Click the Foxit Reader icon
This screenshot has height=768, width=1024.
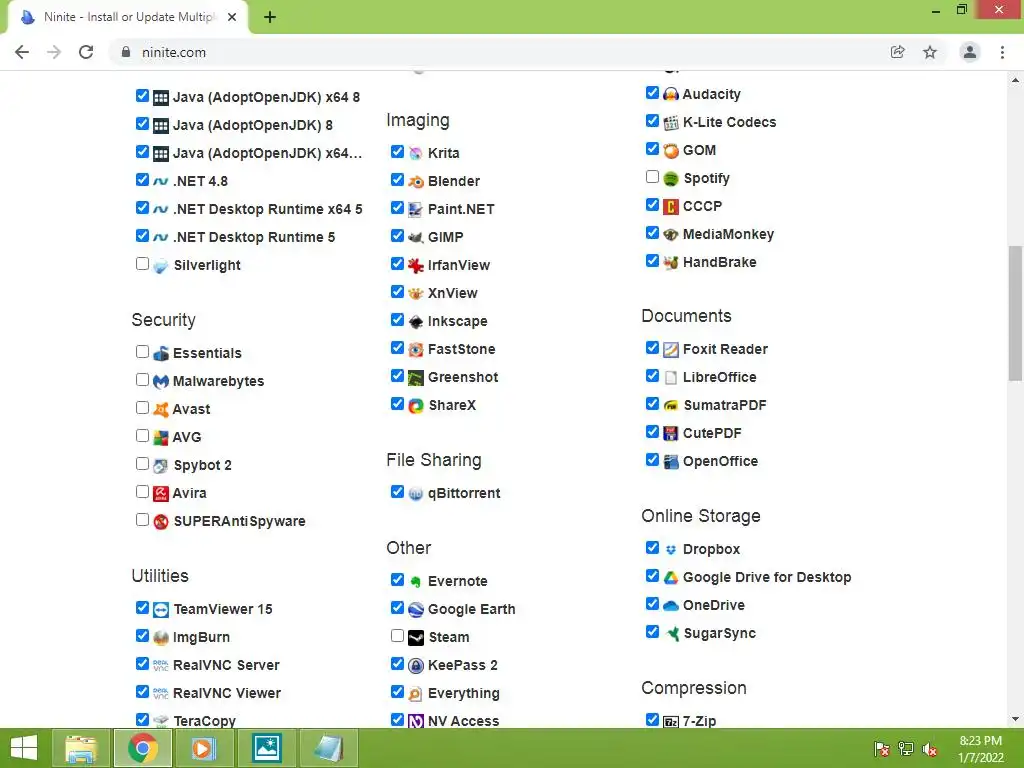671,349
